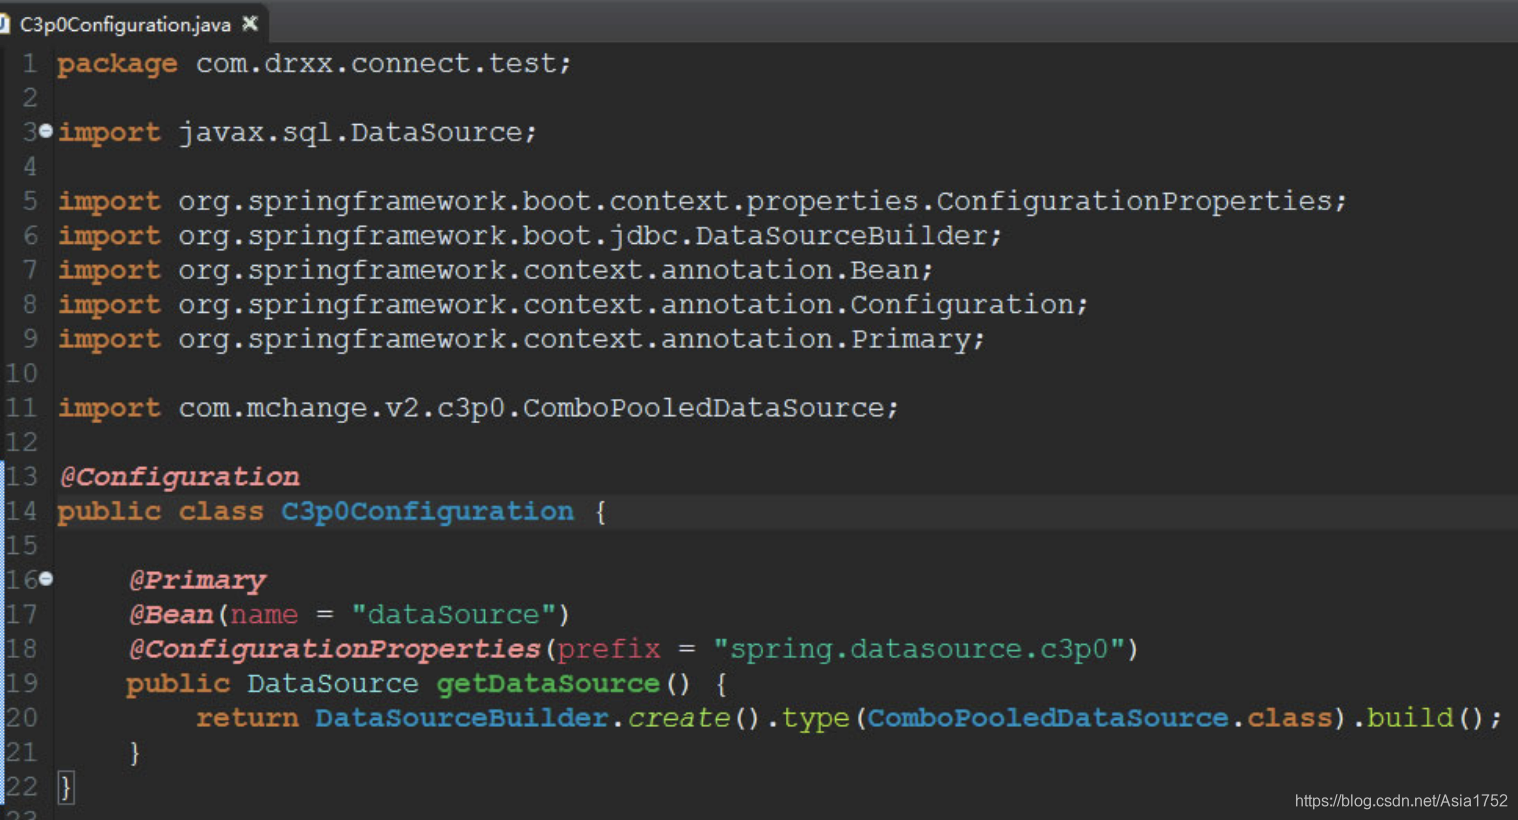Click the build() call on line 20
Screen dimensions: 1518x820
(x=1425, y=718)
